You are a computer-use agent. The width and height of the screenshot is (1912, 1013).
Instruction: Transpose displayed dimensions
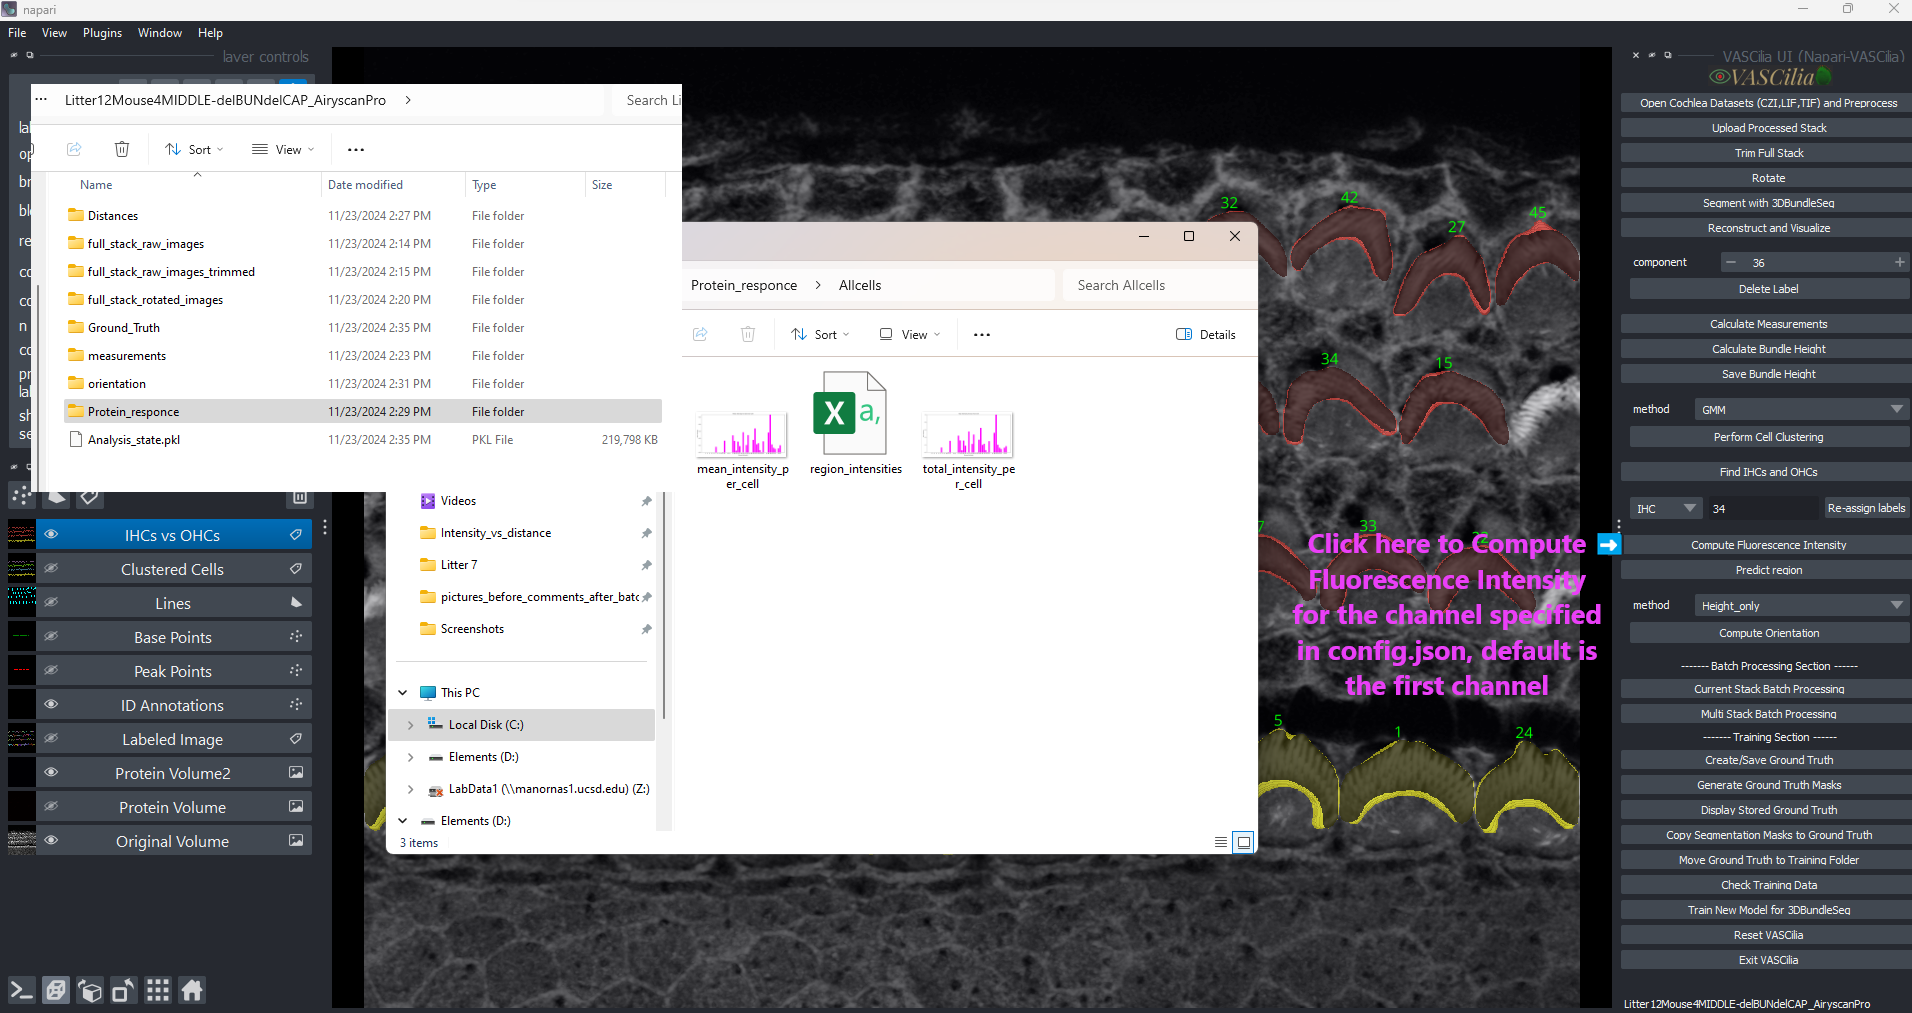click(x=124, y=990)
